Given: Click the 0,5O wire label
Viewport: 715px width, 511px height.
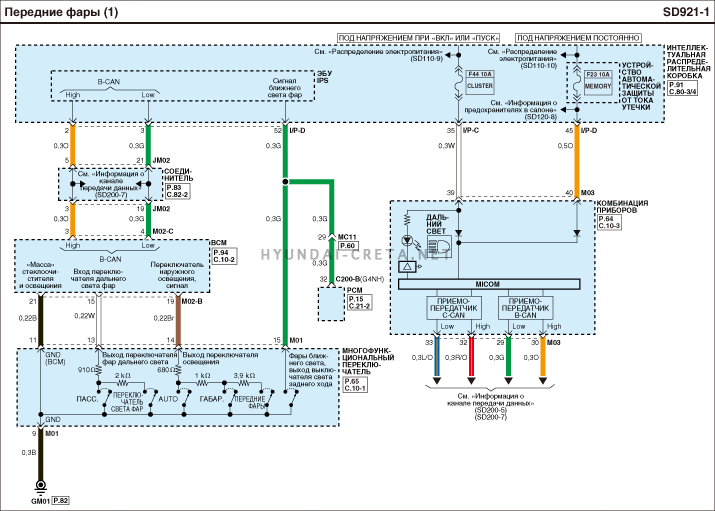Looking at the screenshot, I should pos(565,146).
